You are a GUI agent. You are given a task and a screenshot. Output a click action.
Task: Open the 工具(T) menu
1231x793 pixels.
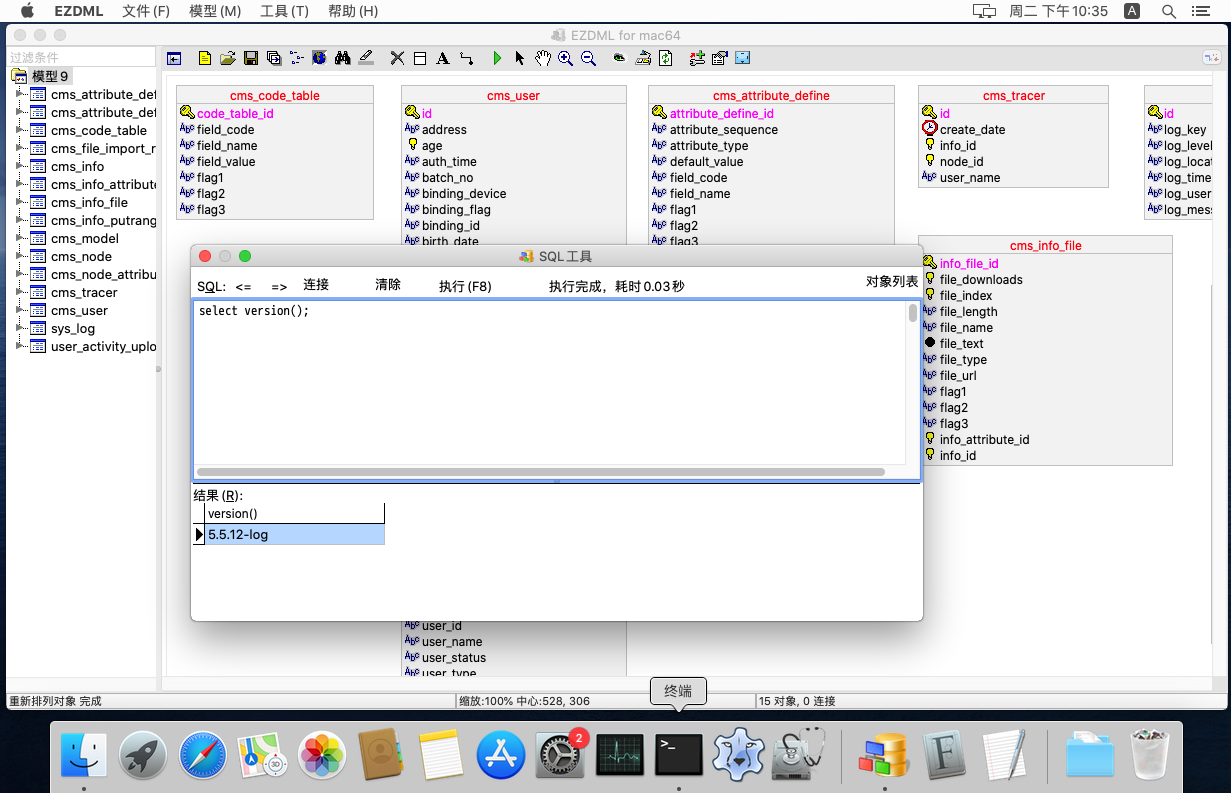click(284, 11)
